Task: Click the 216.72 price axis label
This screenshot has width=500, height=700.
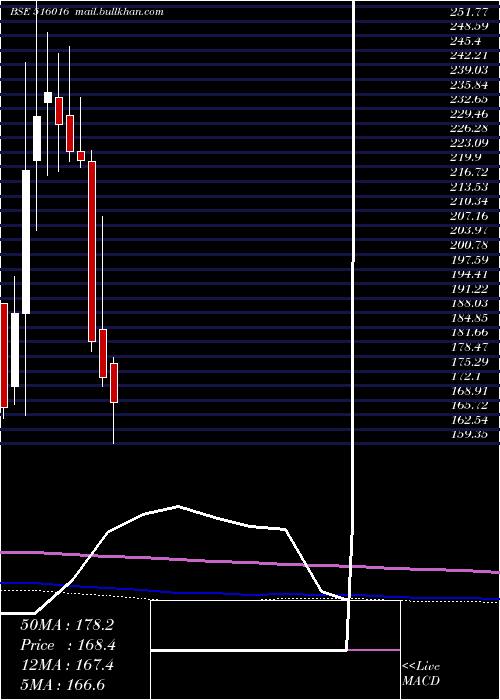Action: pyautogui.click(x=469, y=172)
